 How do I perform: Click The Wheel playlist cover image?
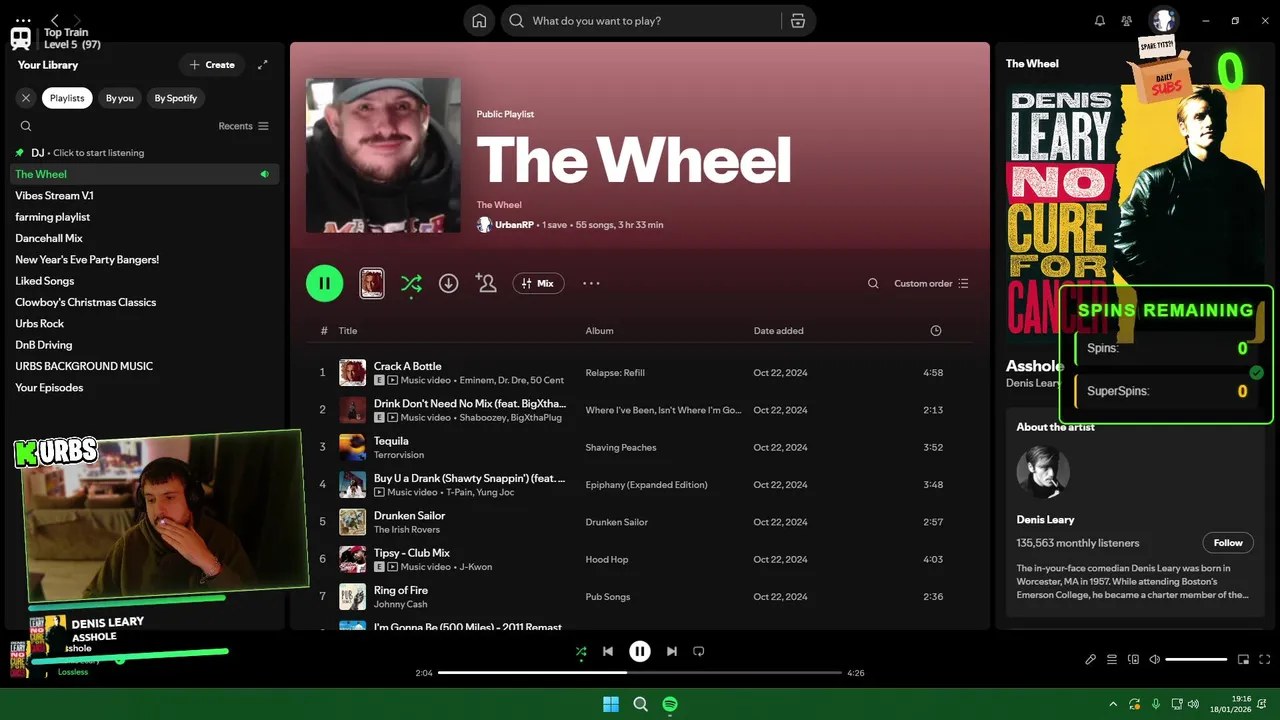pyautogui.click(x=383, y=155)
